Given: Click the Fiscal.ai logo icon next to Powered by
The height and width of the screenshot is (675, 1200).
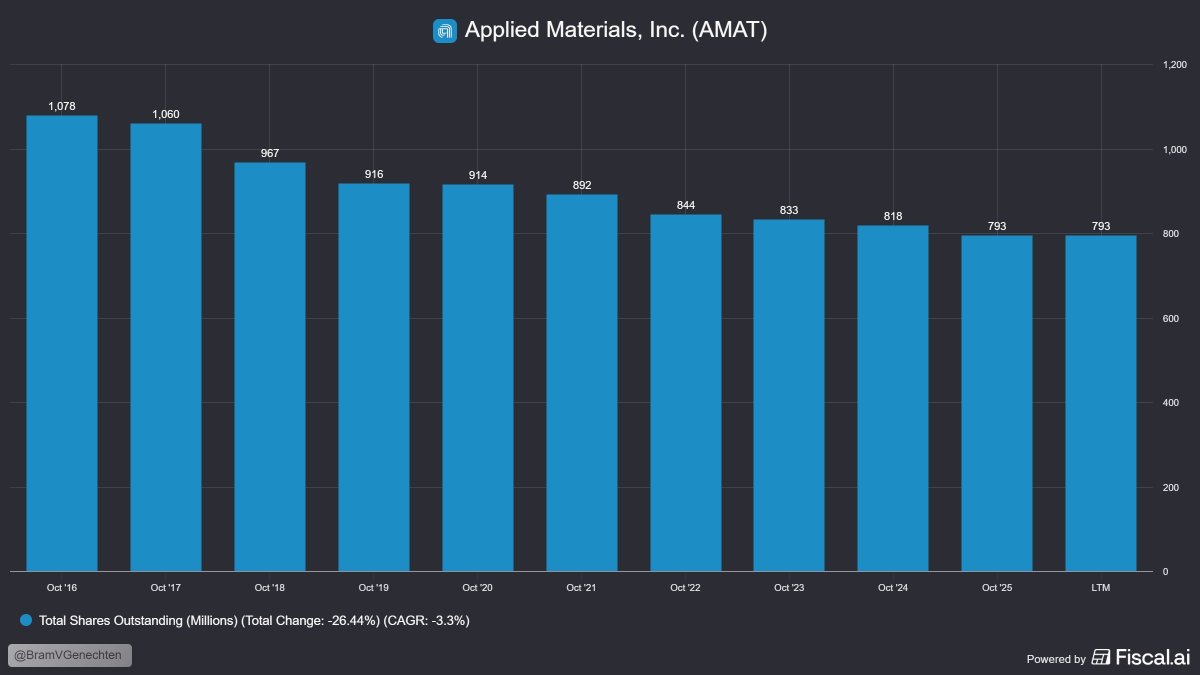Looking at the screenshot, I should point(1103,658).
